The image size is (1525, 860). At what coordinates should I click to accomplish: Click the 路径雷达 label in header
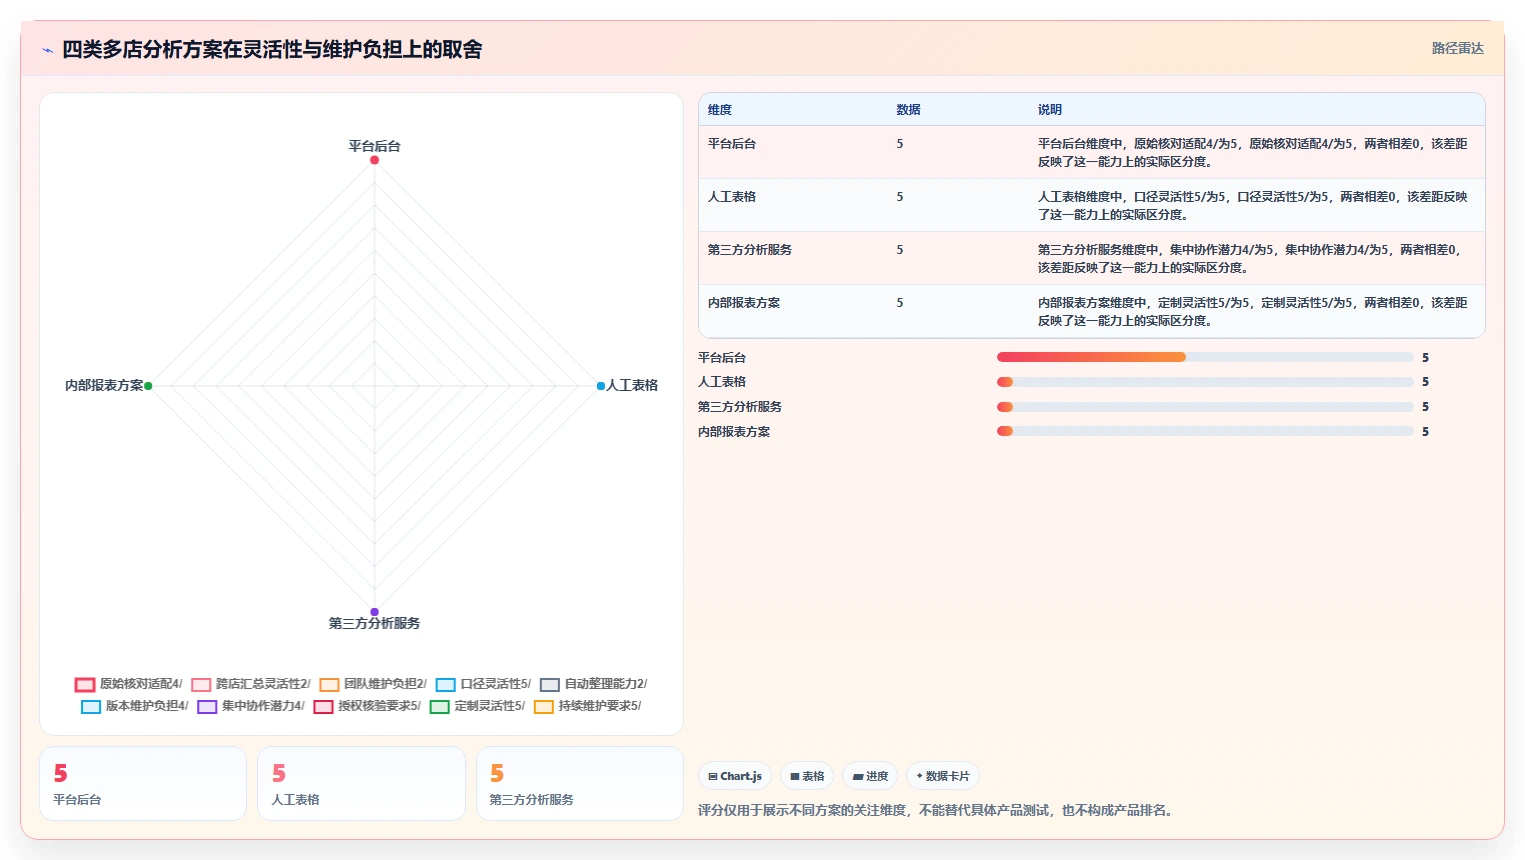1457,48
